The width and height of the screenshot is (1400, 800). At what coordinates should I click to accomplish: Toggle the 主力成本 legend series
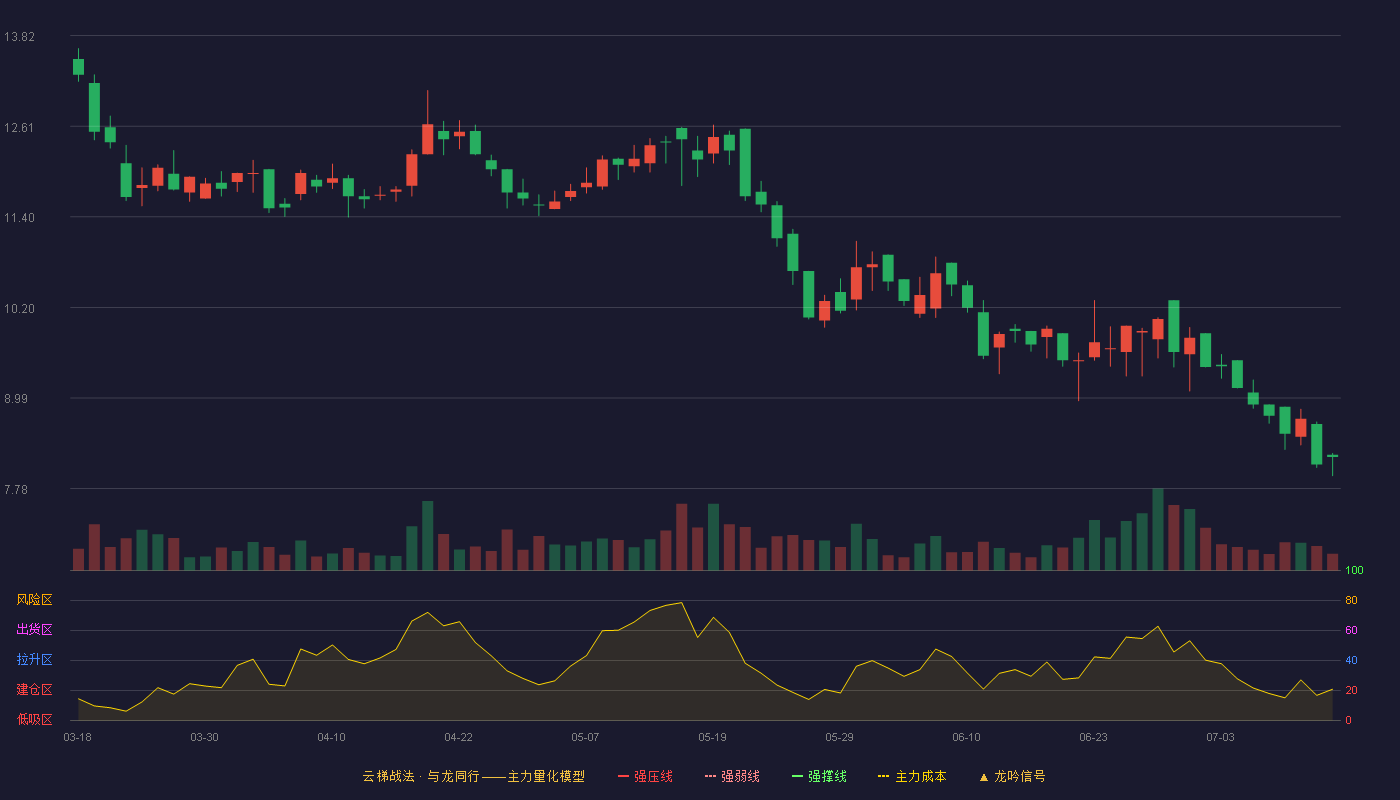[x=912, y=776]
